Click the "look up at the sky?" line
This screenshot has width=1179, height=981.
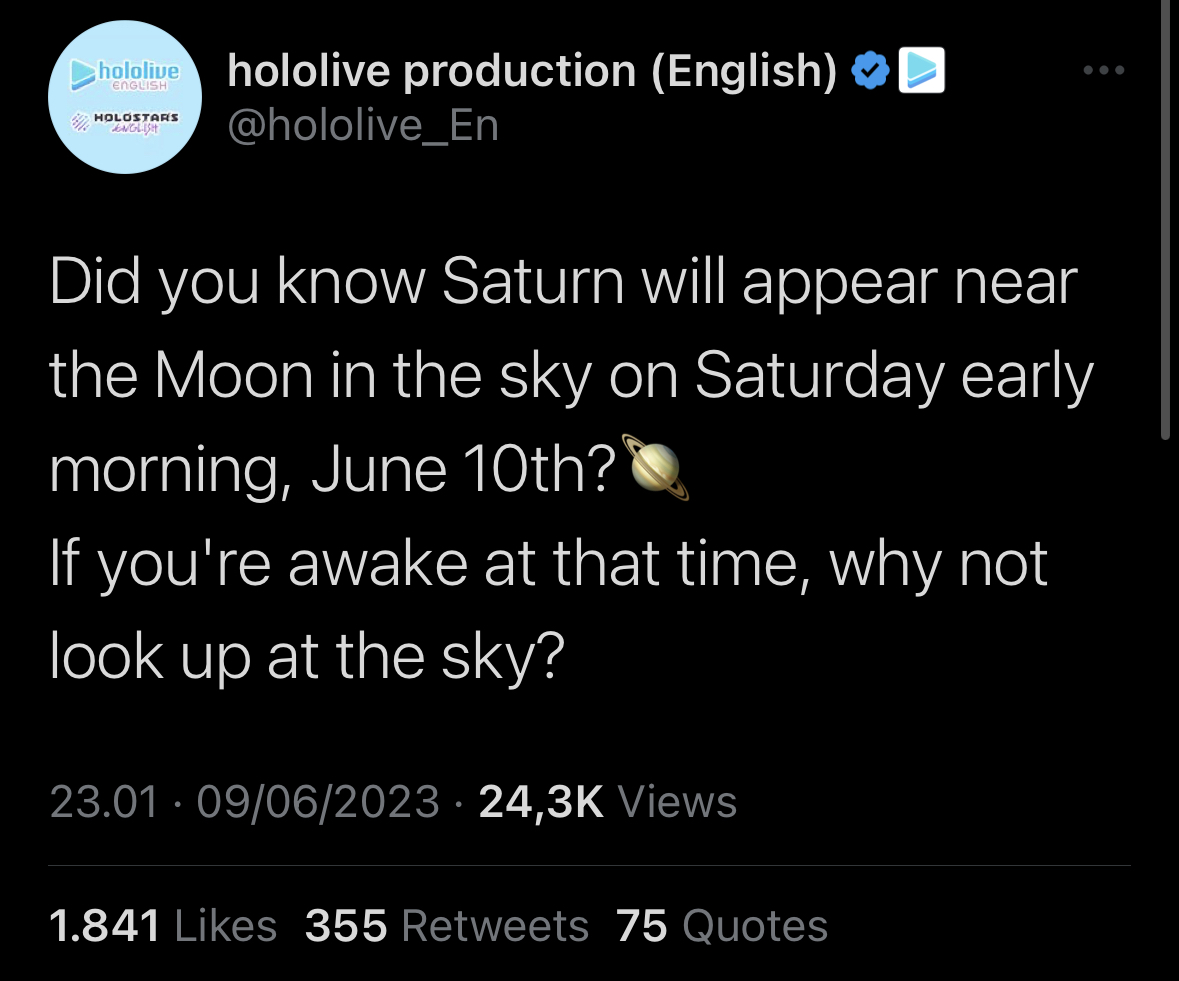click(x=307, y=656)
